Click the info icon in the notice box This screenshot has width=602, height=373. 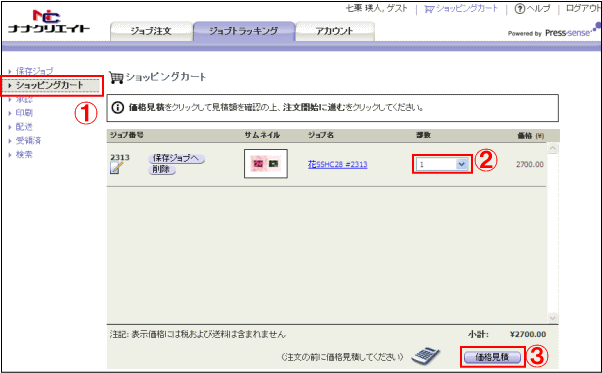(117, 107)
